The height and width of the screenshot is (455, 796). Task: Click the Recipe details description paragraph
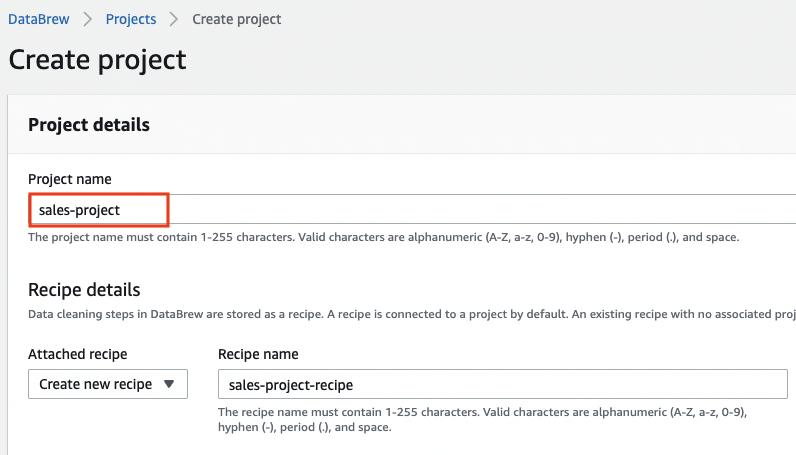(400, 314)
